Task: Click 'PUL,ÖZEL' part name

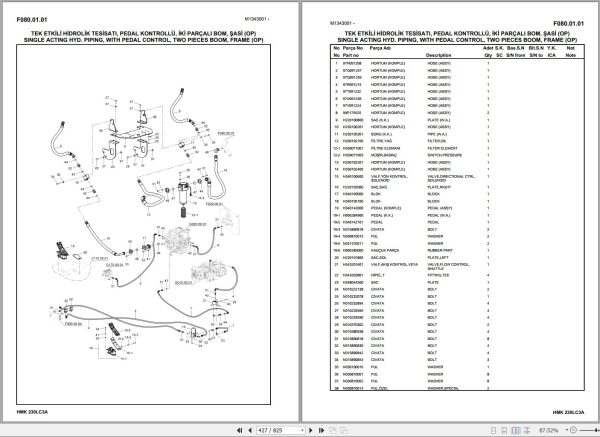Action: [379, 388]
